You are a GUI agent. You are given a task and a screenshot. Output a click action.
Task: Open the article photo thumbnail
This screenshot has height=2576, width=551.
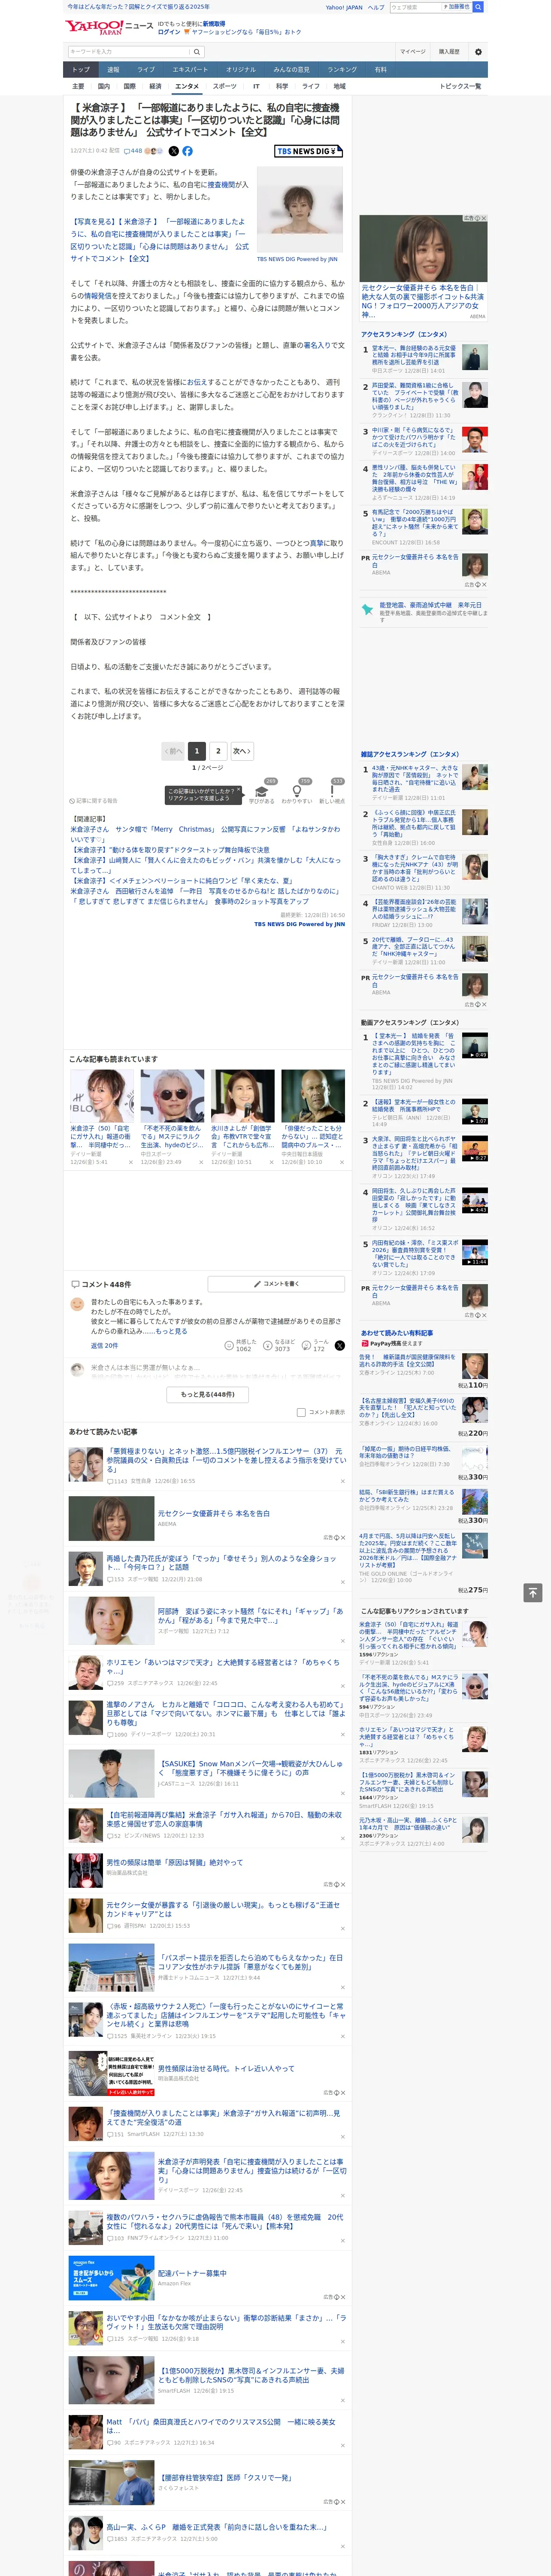(x=300, y=209)
